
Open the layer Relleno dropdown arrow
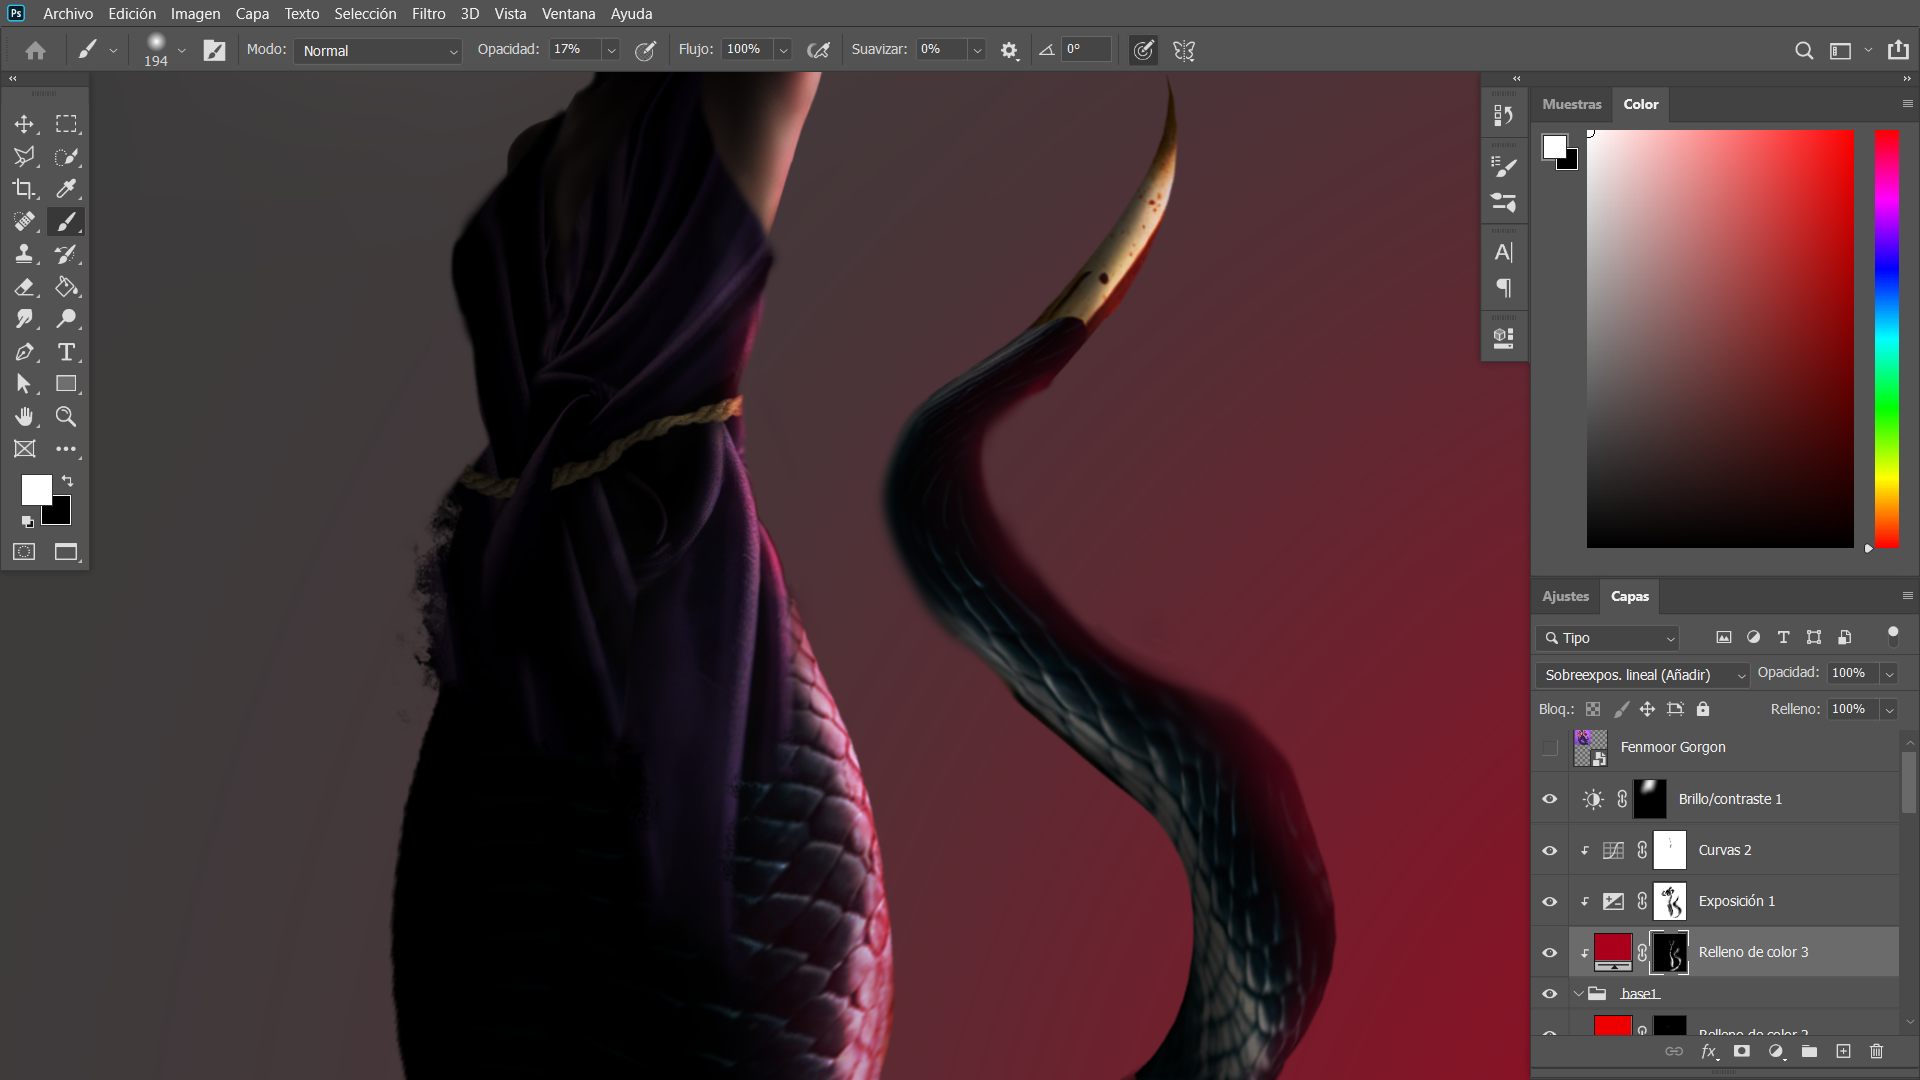[x=1889, y=710]
